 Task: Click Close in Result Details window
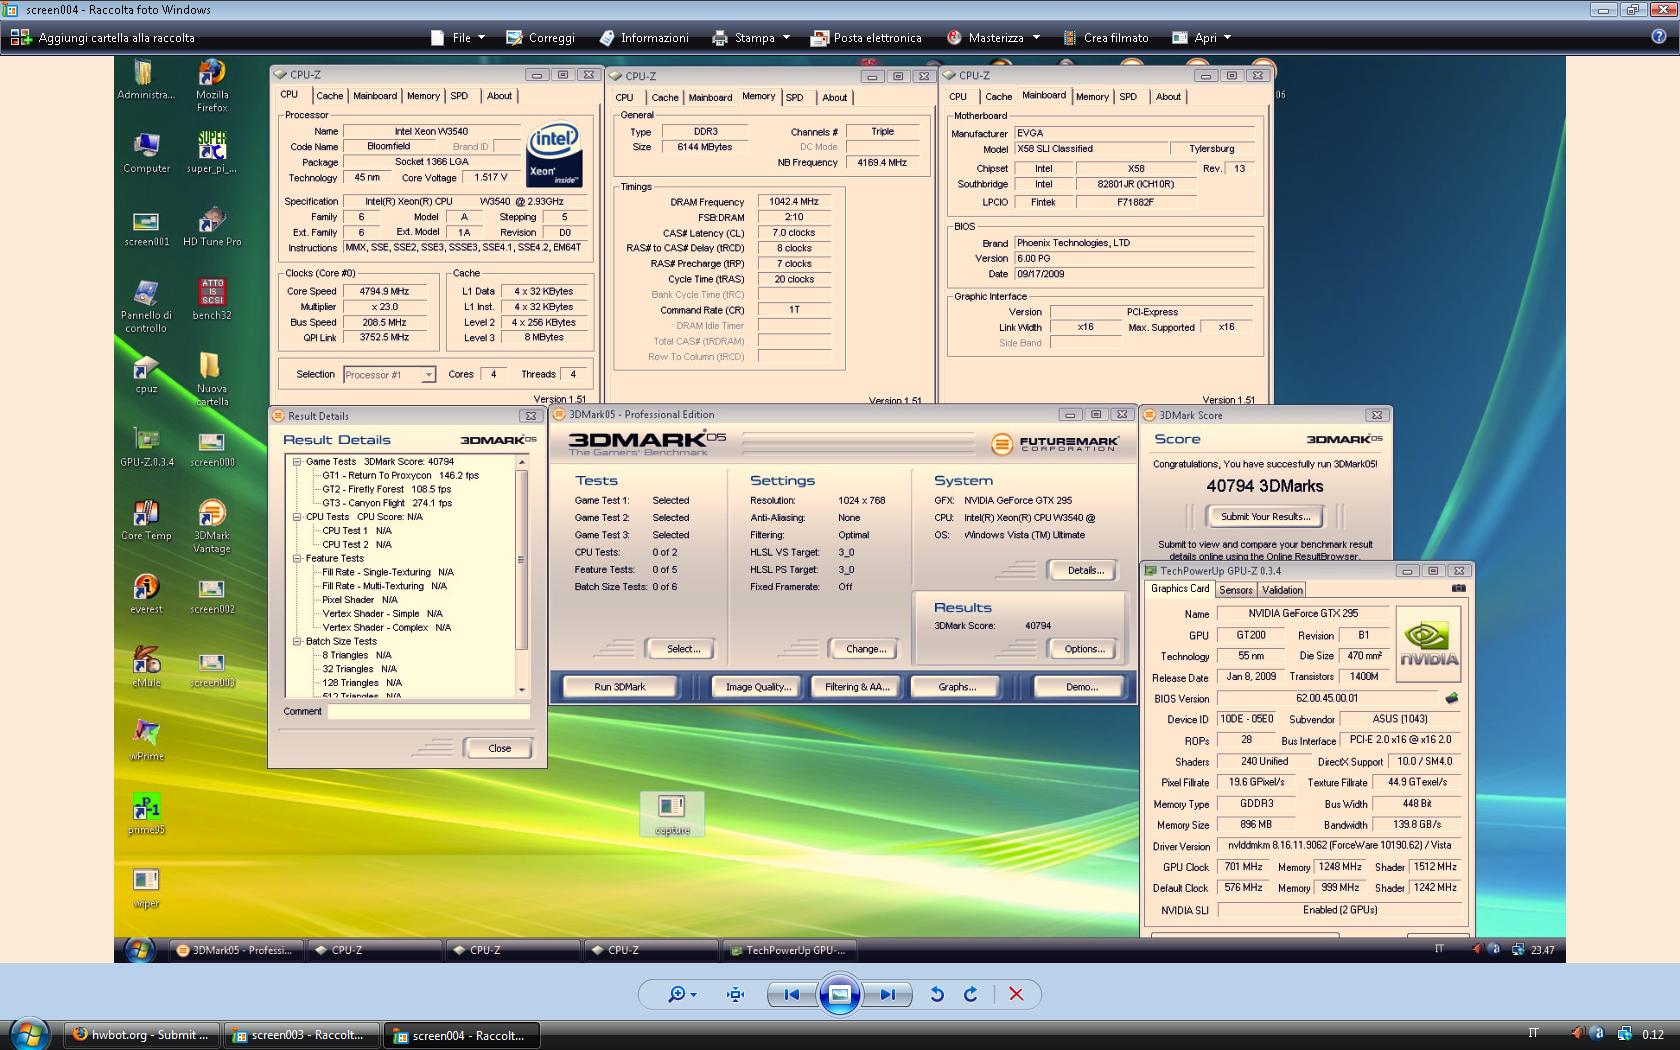pyautogui.click(x=499, y=748)
